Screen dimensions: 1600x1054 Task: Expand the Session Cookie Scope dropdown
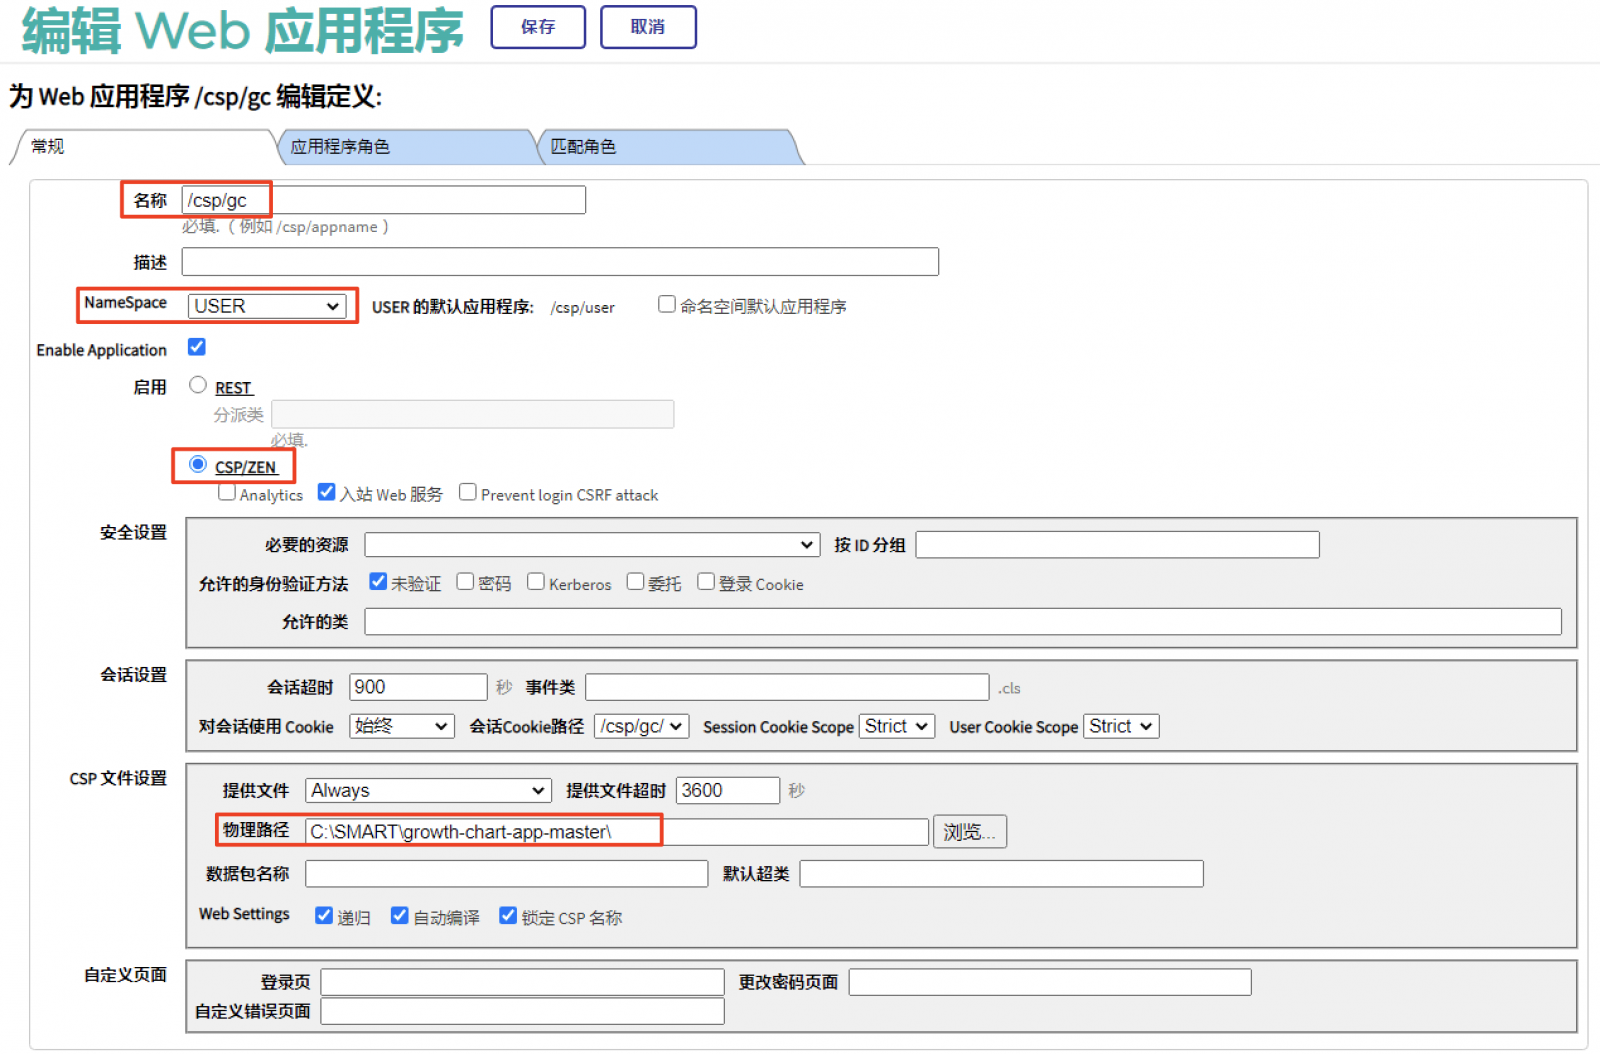(x=897, y=726)
